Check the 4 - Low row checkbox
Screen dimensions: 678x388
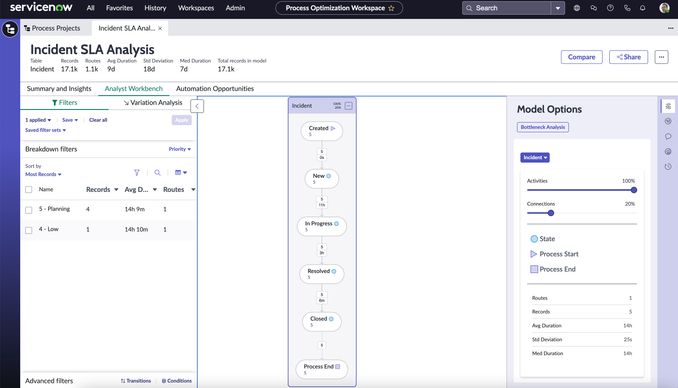click(29, 230)
